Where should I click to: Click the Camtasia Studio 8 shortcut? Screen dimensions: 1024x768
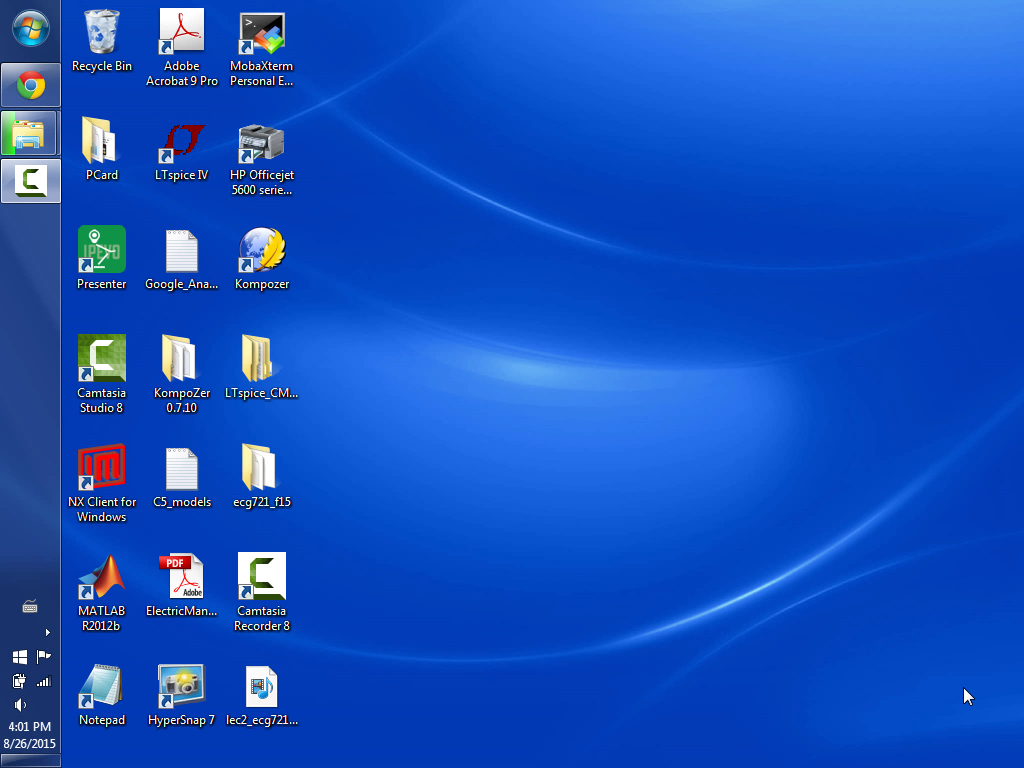pyautogui.click(x=102, y=359)
